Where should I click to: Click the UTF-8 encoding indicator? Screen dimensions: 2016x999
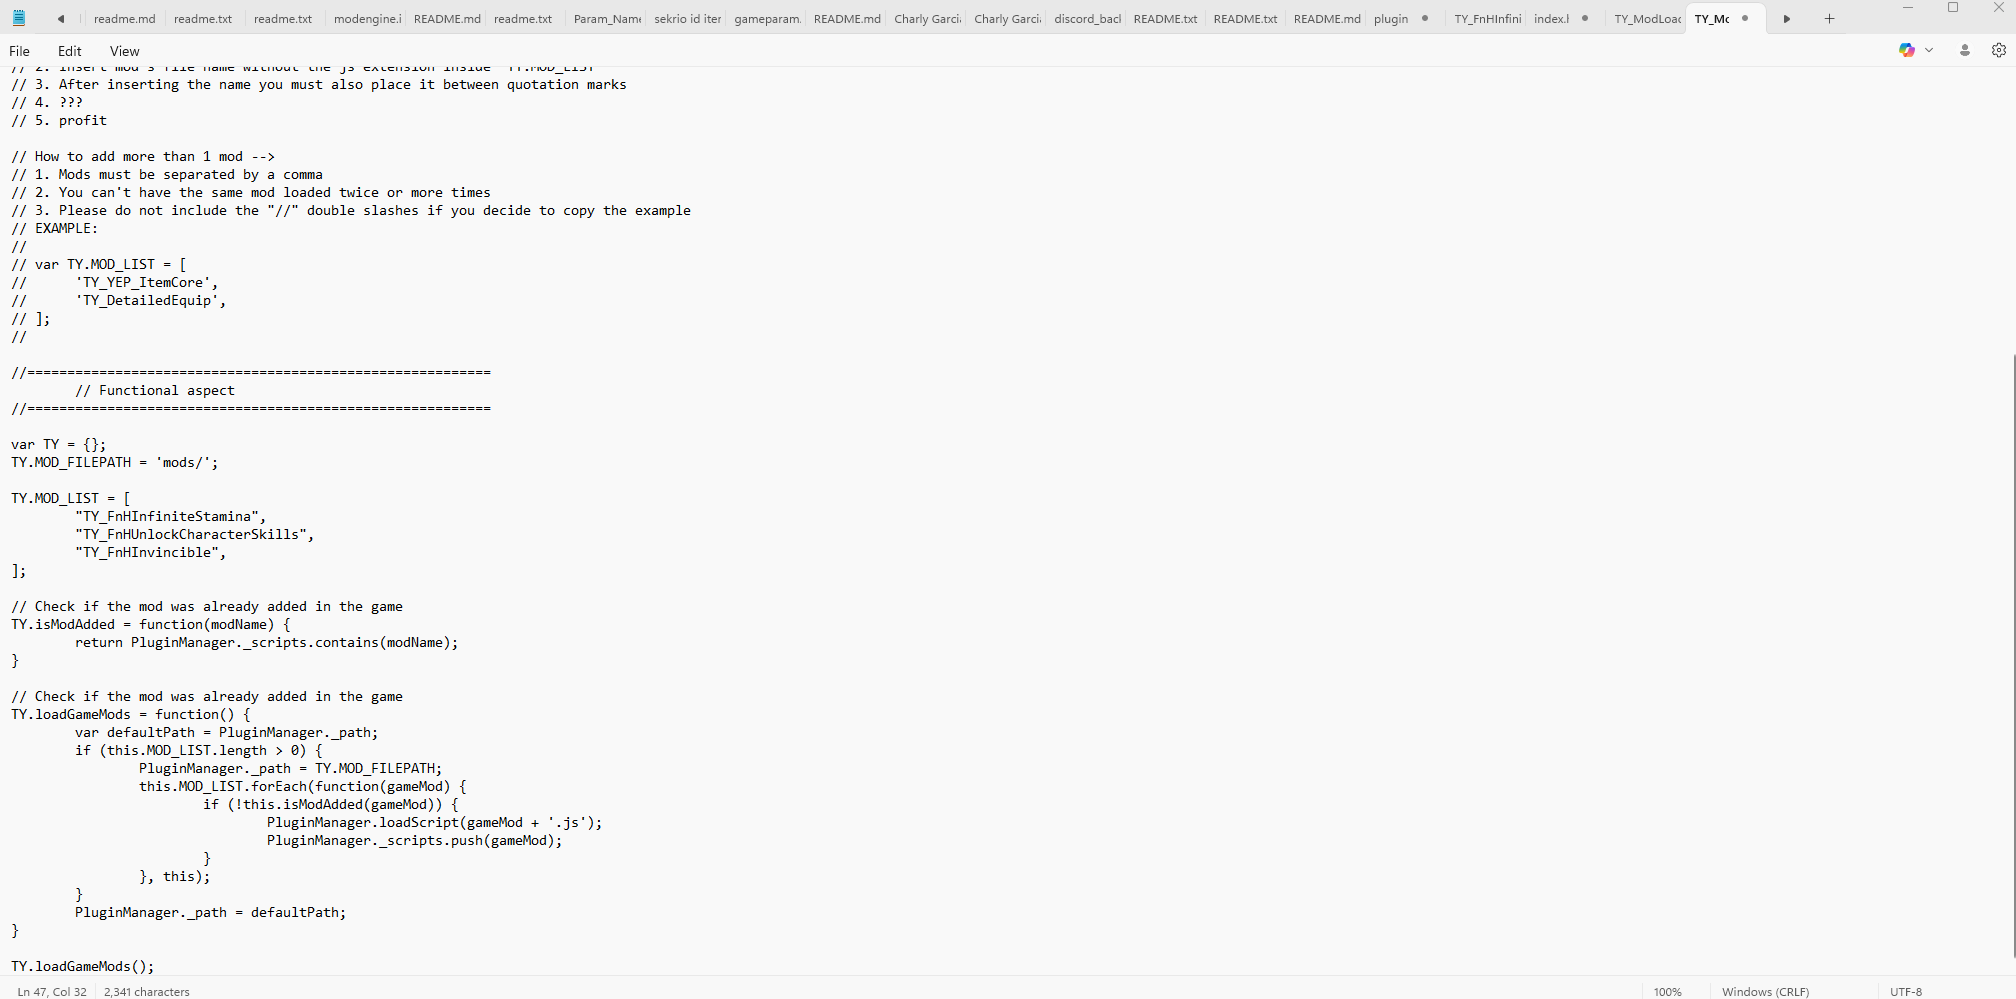click(x=1906, y=992)
